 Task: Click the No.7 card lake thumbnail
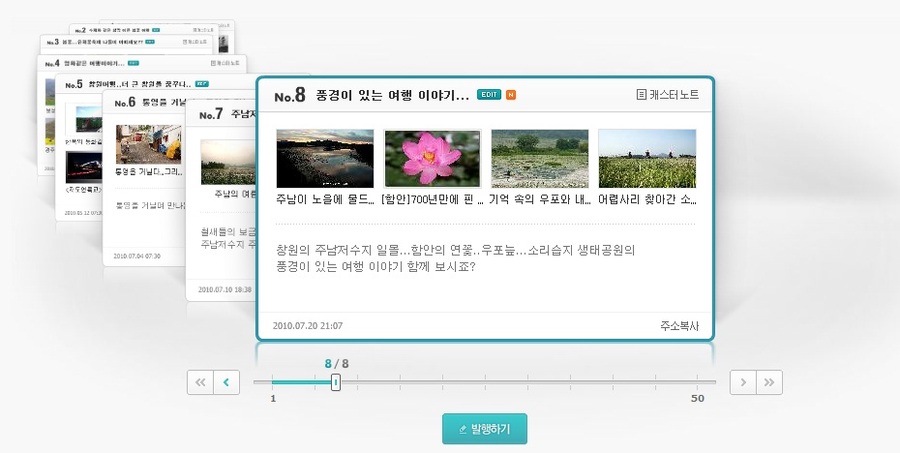[228, 162]
